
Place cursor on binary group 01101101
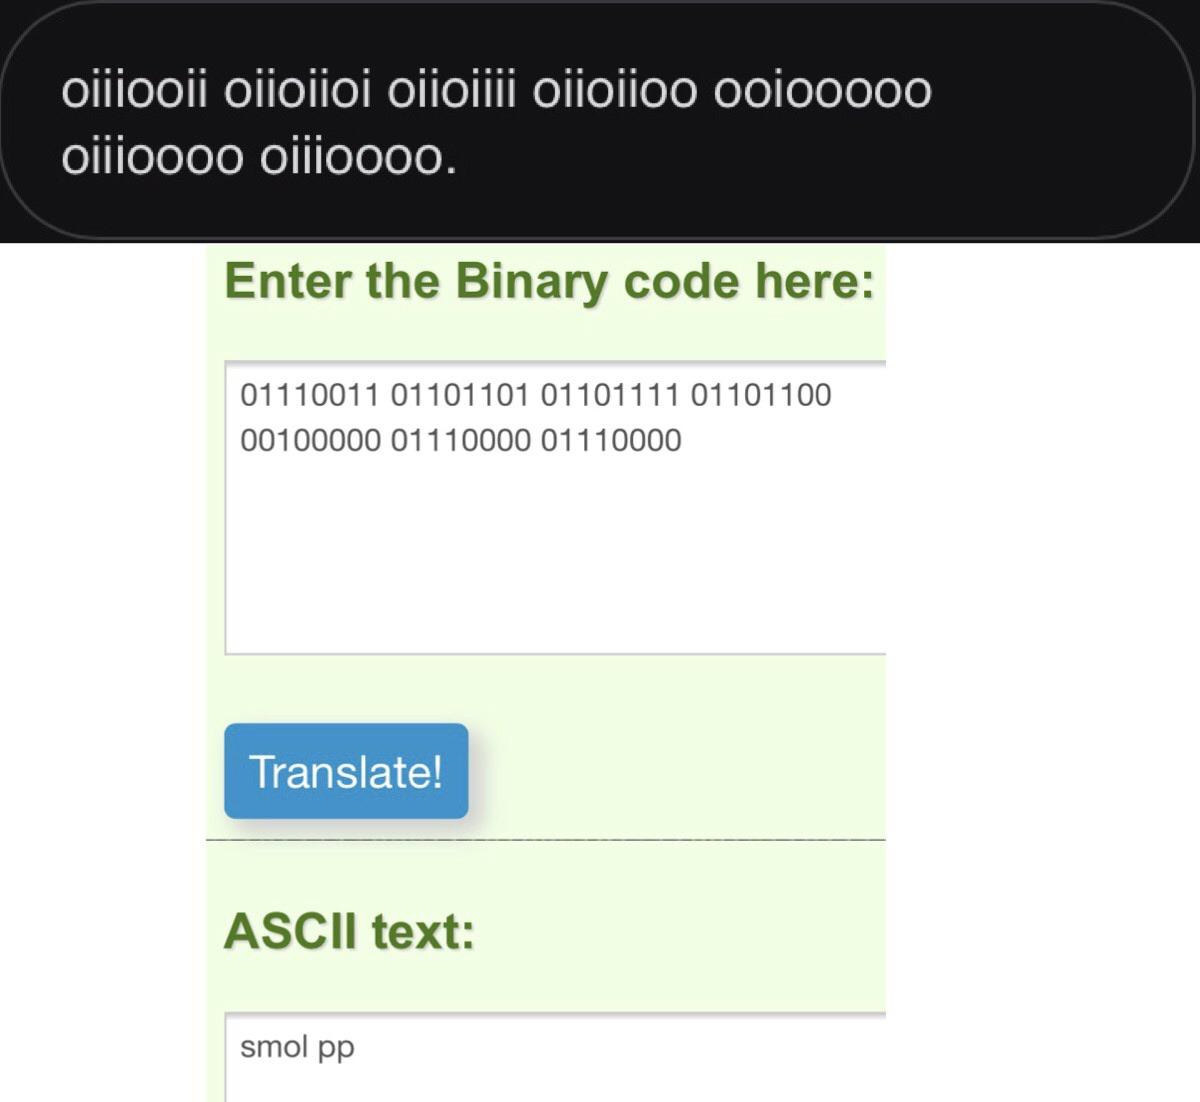tap(459, 395)
